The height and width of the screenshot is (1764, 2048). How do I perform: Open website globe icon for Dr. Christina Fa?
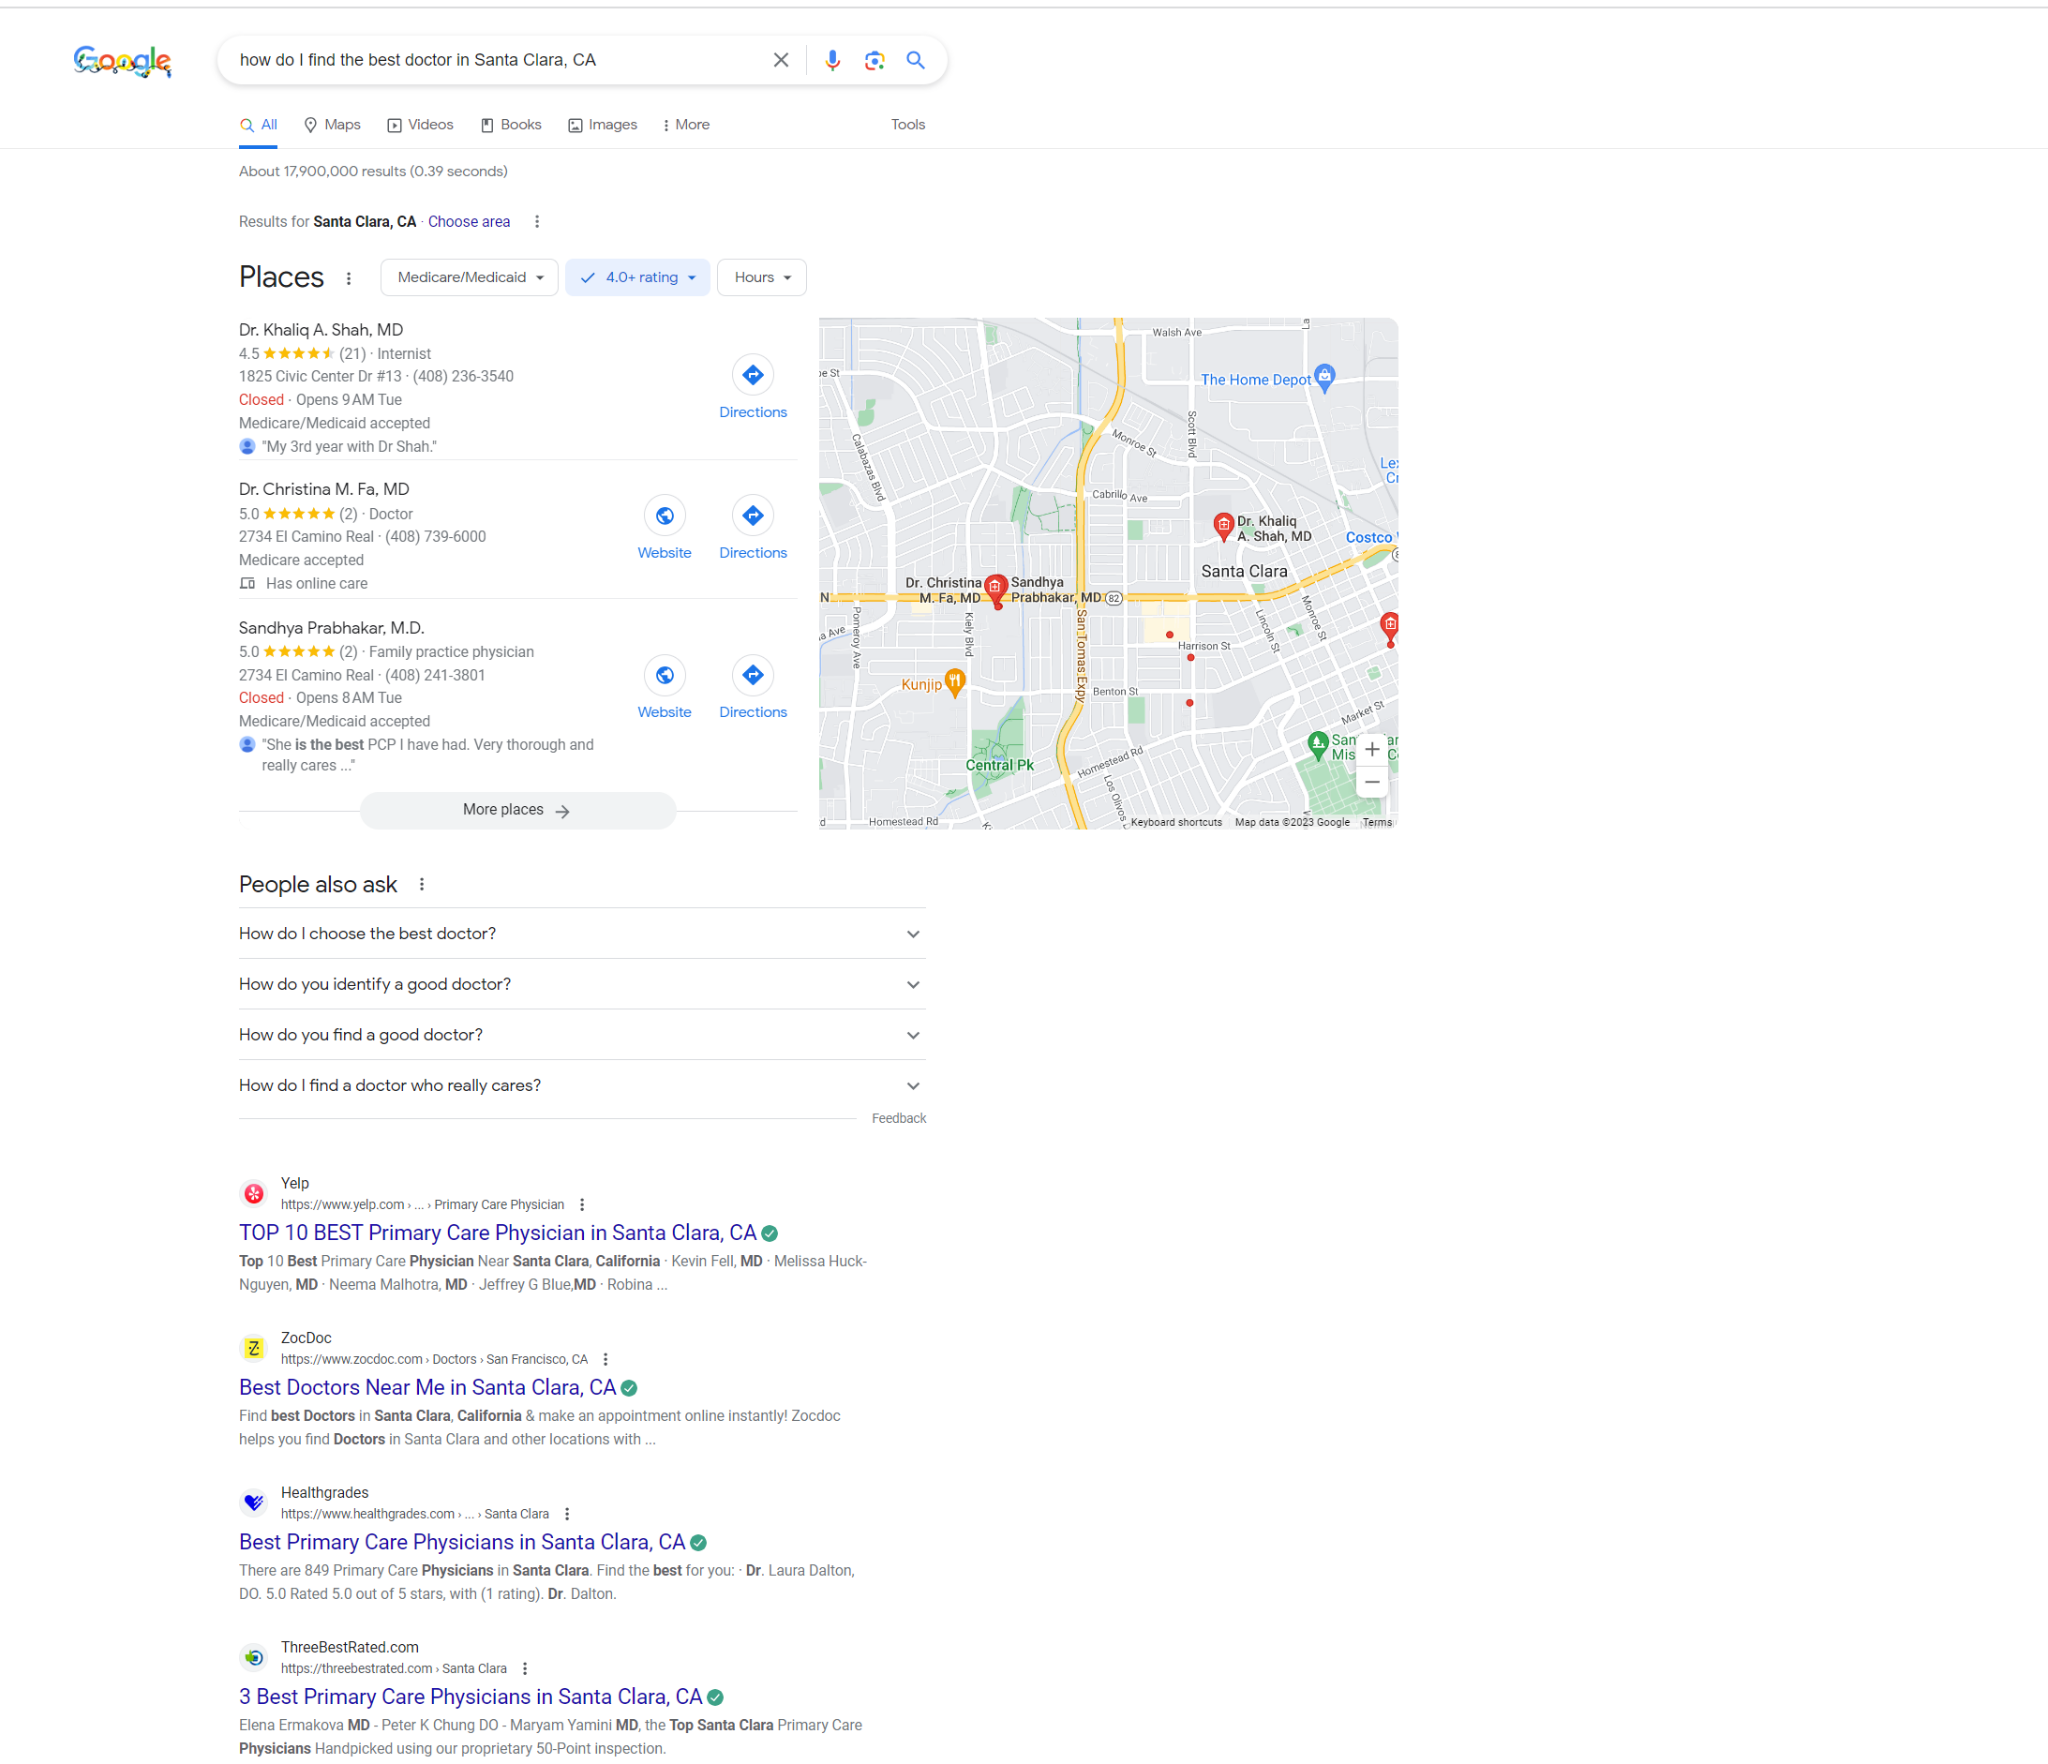tap(664, 516)
